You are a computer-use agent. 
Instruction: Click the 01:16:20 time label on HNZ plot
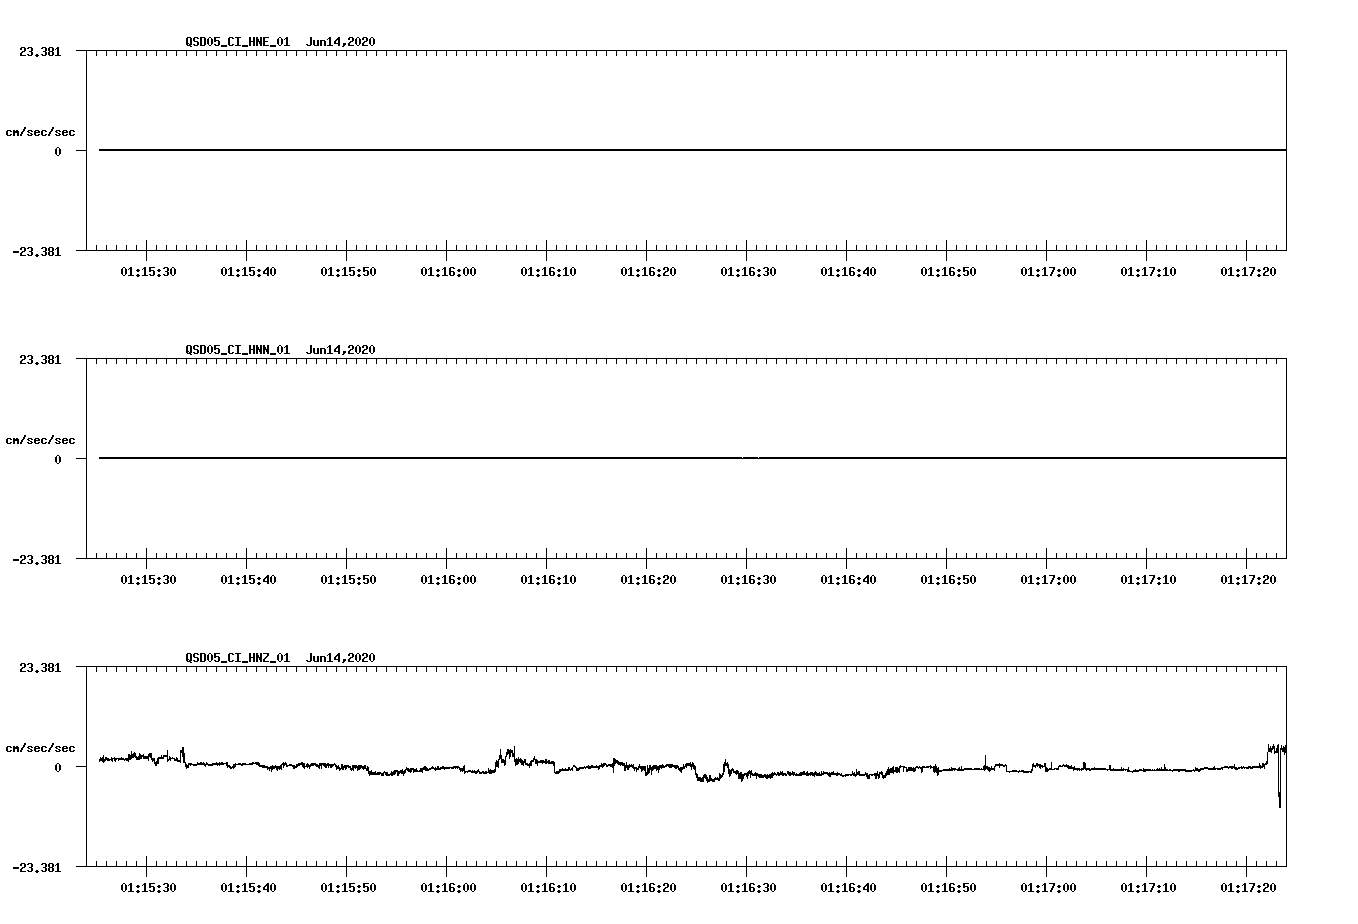pos(648,888)
